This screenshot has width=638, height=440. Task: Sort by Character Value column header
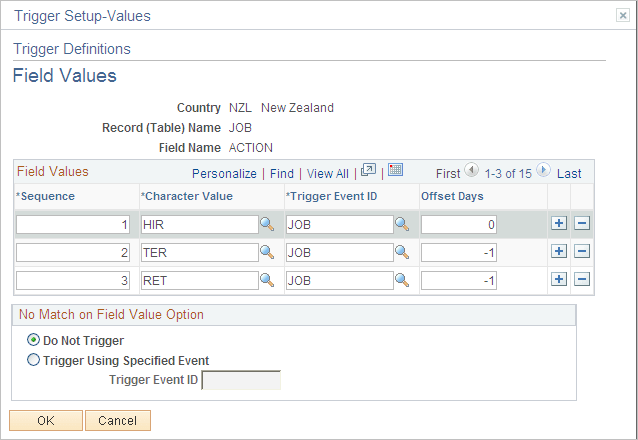click(x=187, y=196)
